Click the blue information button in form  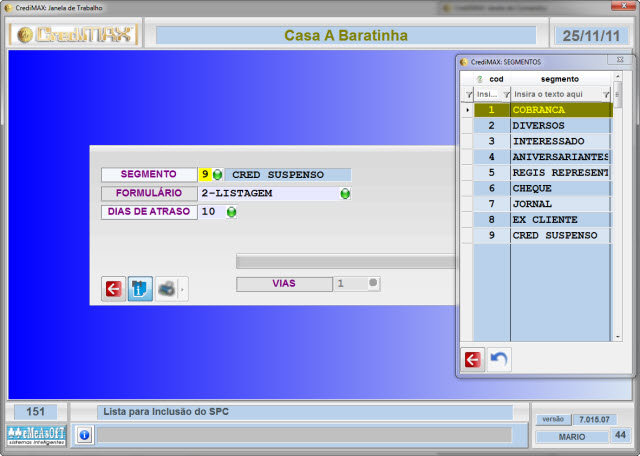click(140, 288)
